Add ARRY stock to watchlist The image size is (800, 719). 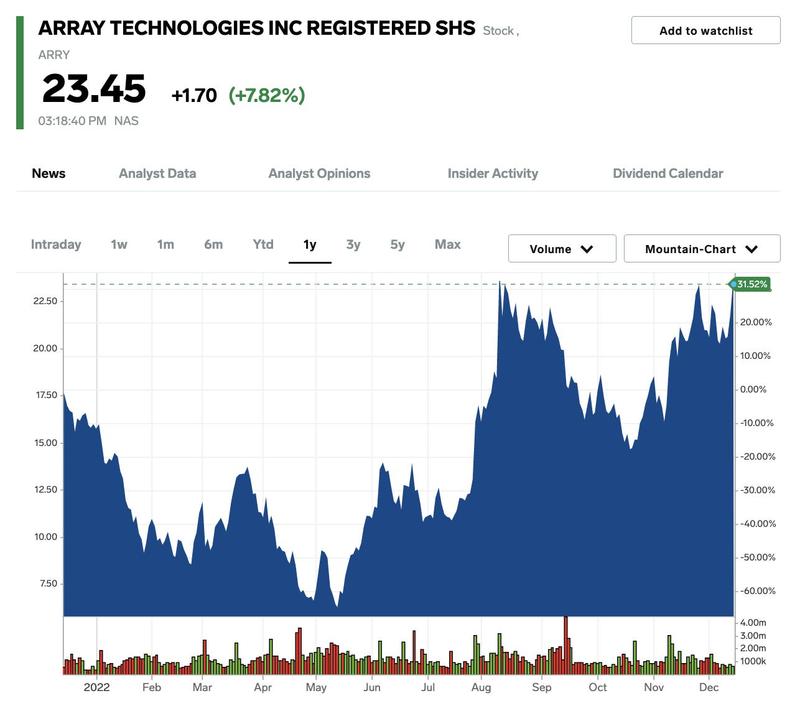[x=705, y=31]
